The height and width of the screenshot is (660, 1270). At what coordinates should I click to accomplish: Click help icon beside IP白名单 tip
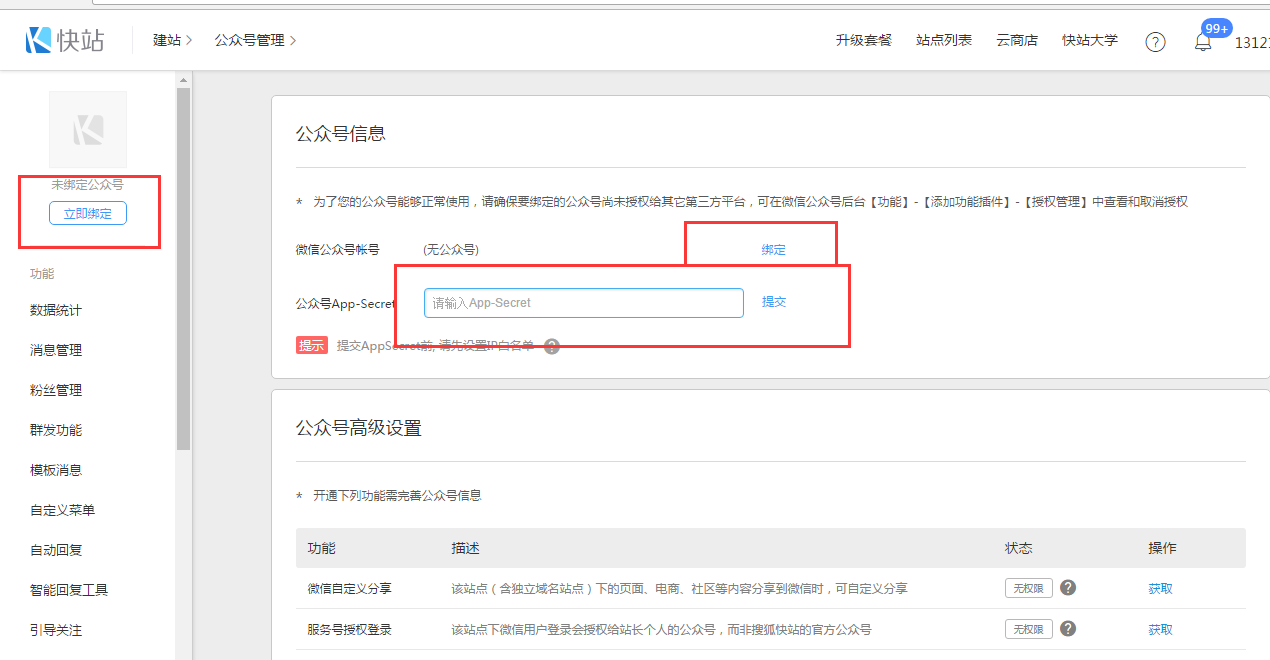552,346
